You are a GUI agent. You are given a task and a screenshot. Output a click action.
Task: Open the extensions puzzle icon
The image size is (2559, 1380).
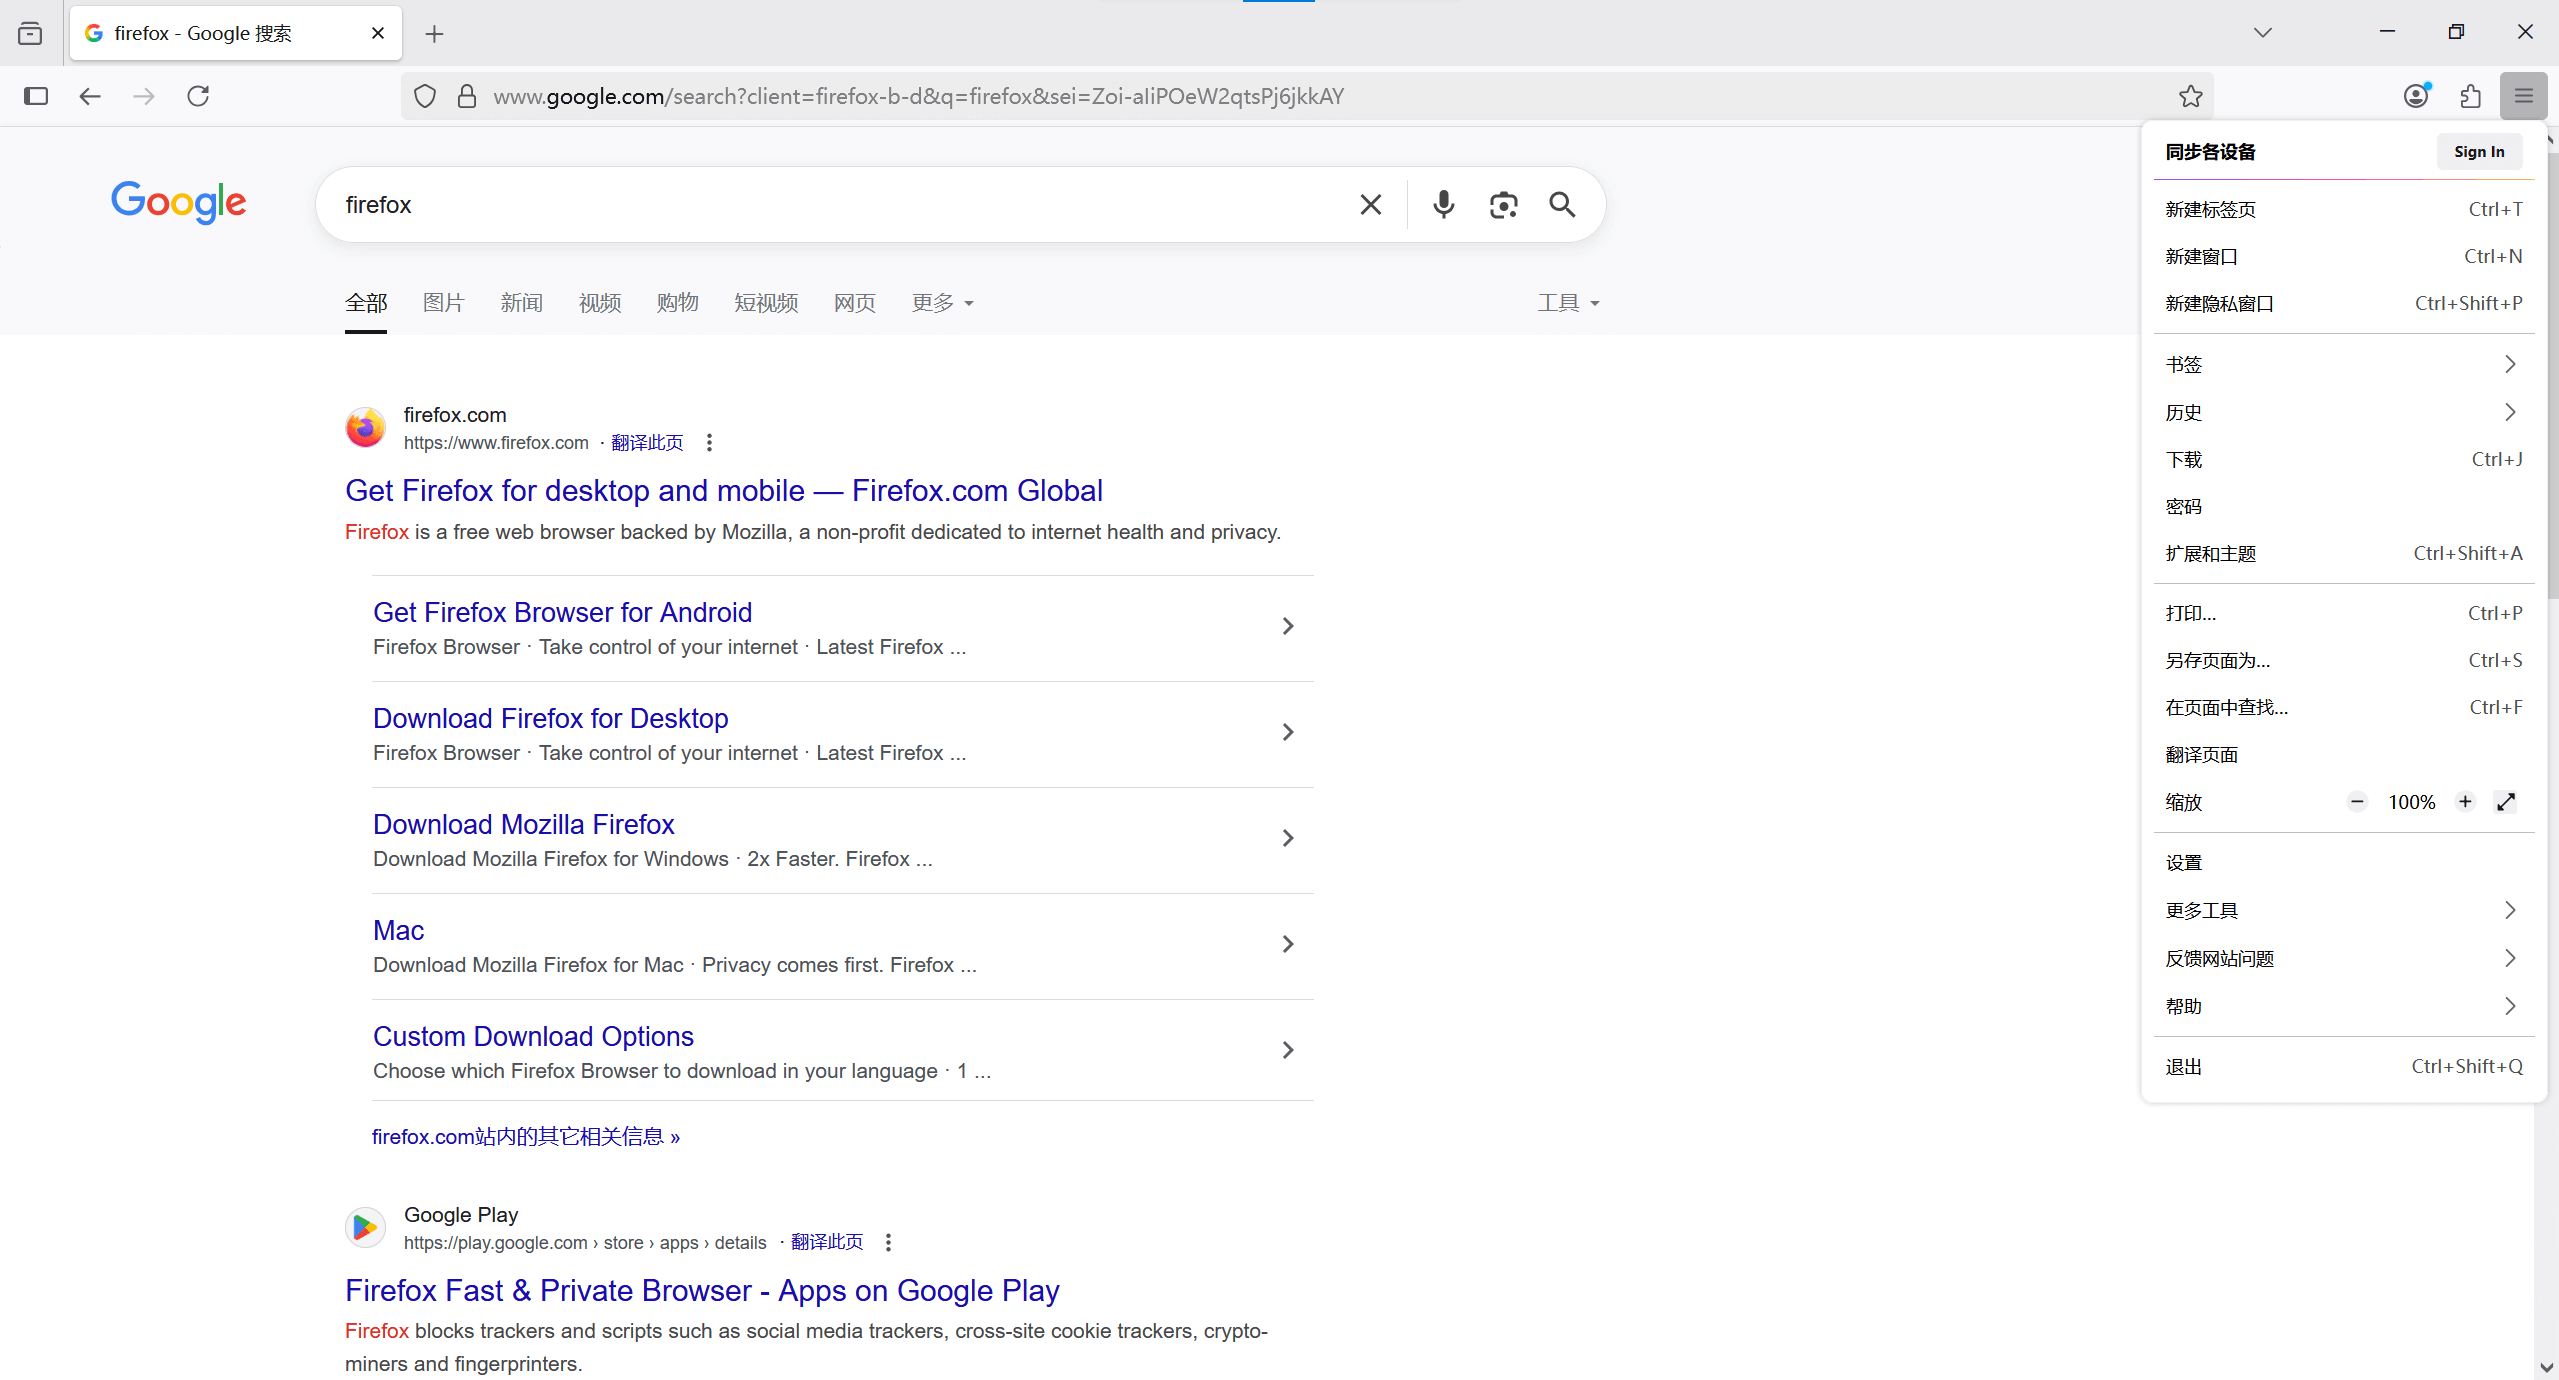point(2470,96)
